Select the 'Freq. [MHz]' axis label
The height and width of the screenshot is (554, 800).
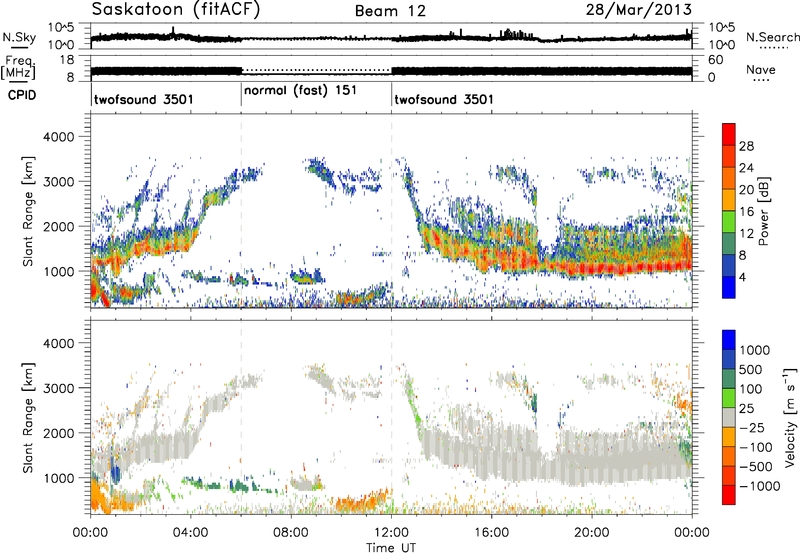tap(18, 68)
